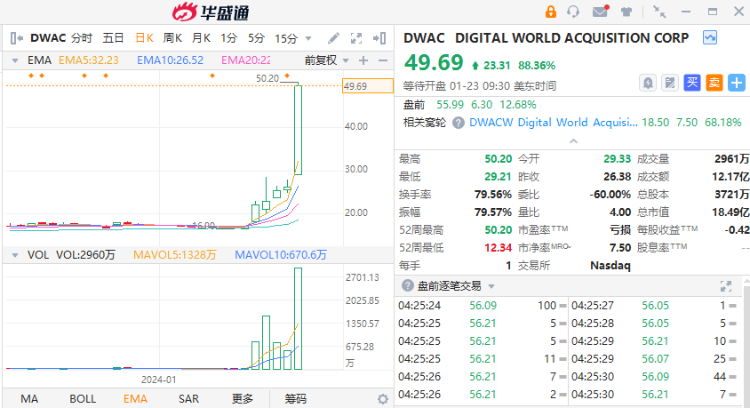The image size is (750, 408).
Task: Click the compact mode arrows icon
Action: 660,12
